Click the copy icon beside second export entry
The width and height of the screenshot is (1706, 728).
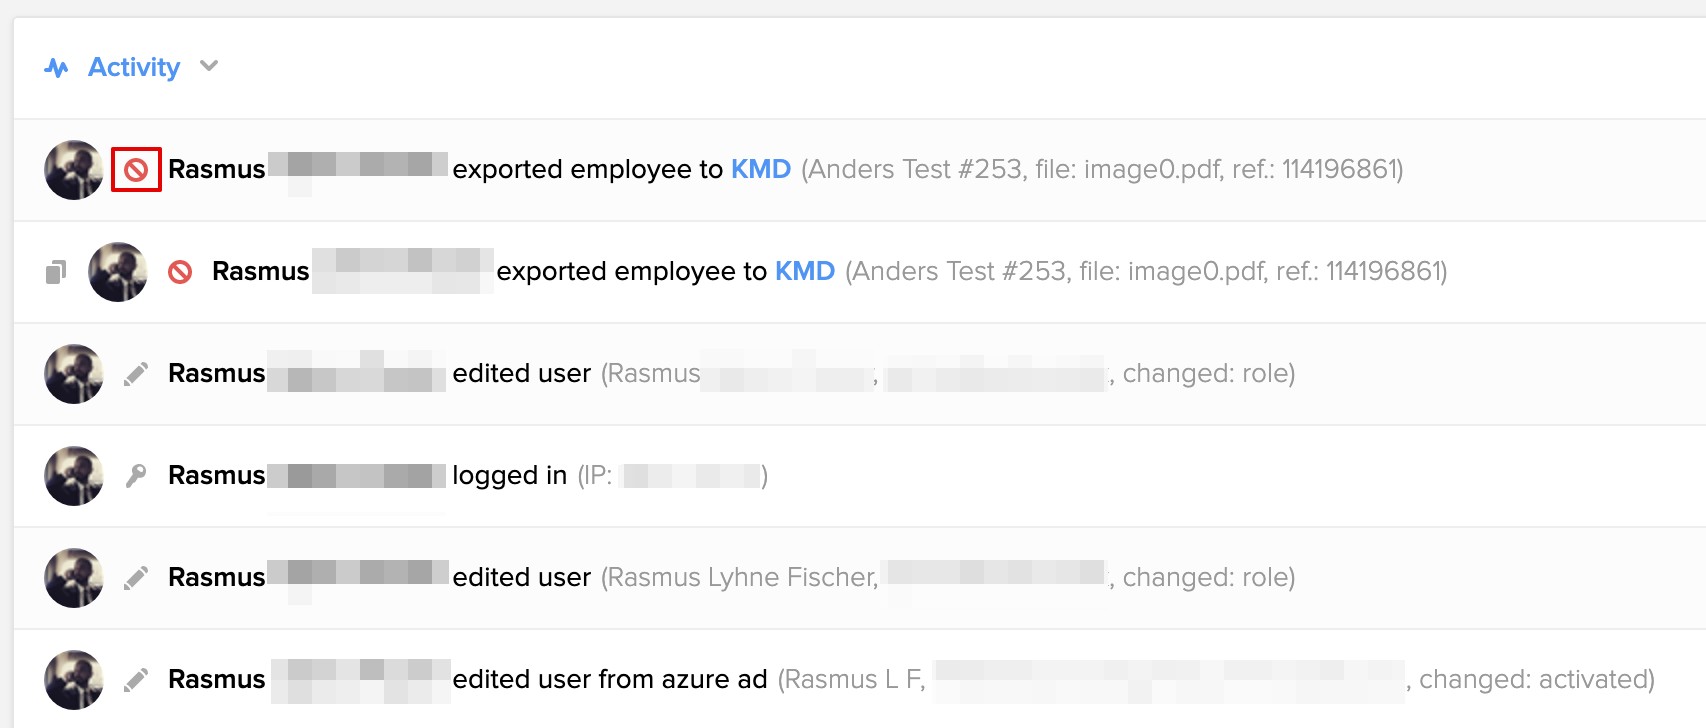coord(56,272)
